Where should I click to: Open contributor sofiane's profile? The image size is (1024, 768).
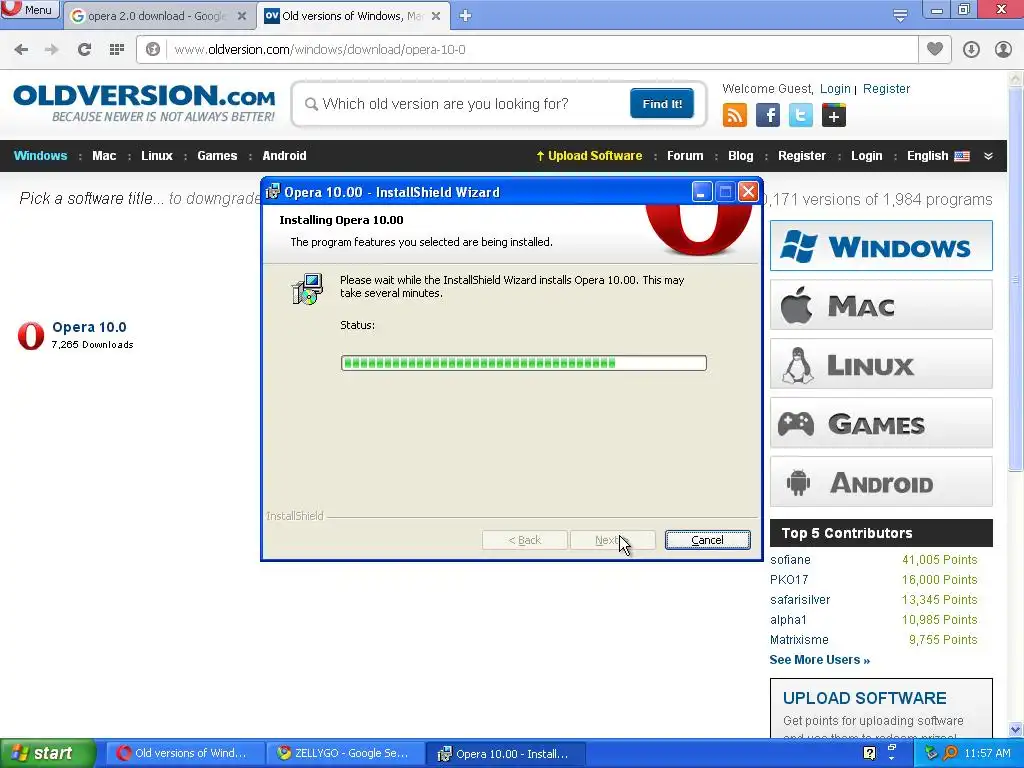coord(790,560)
